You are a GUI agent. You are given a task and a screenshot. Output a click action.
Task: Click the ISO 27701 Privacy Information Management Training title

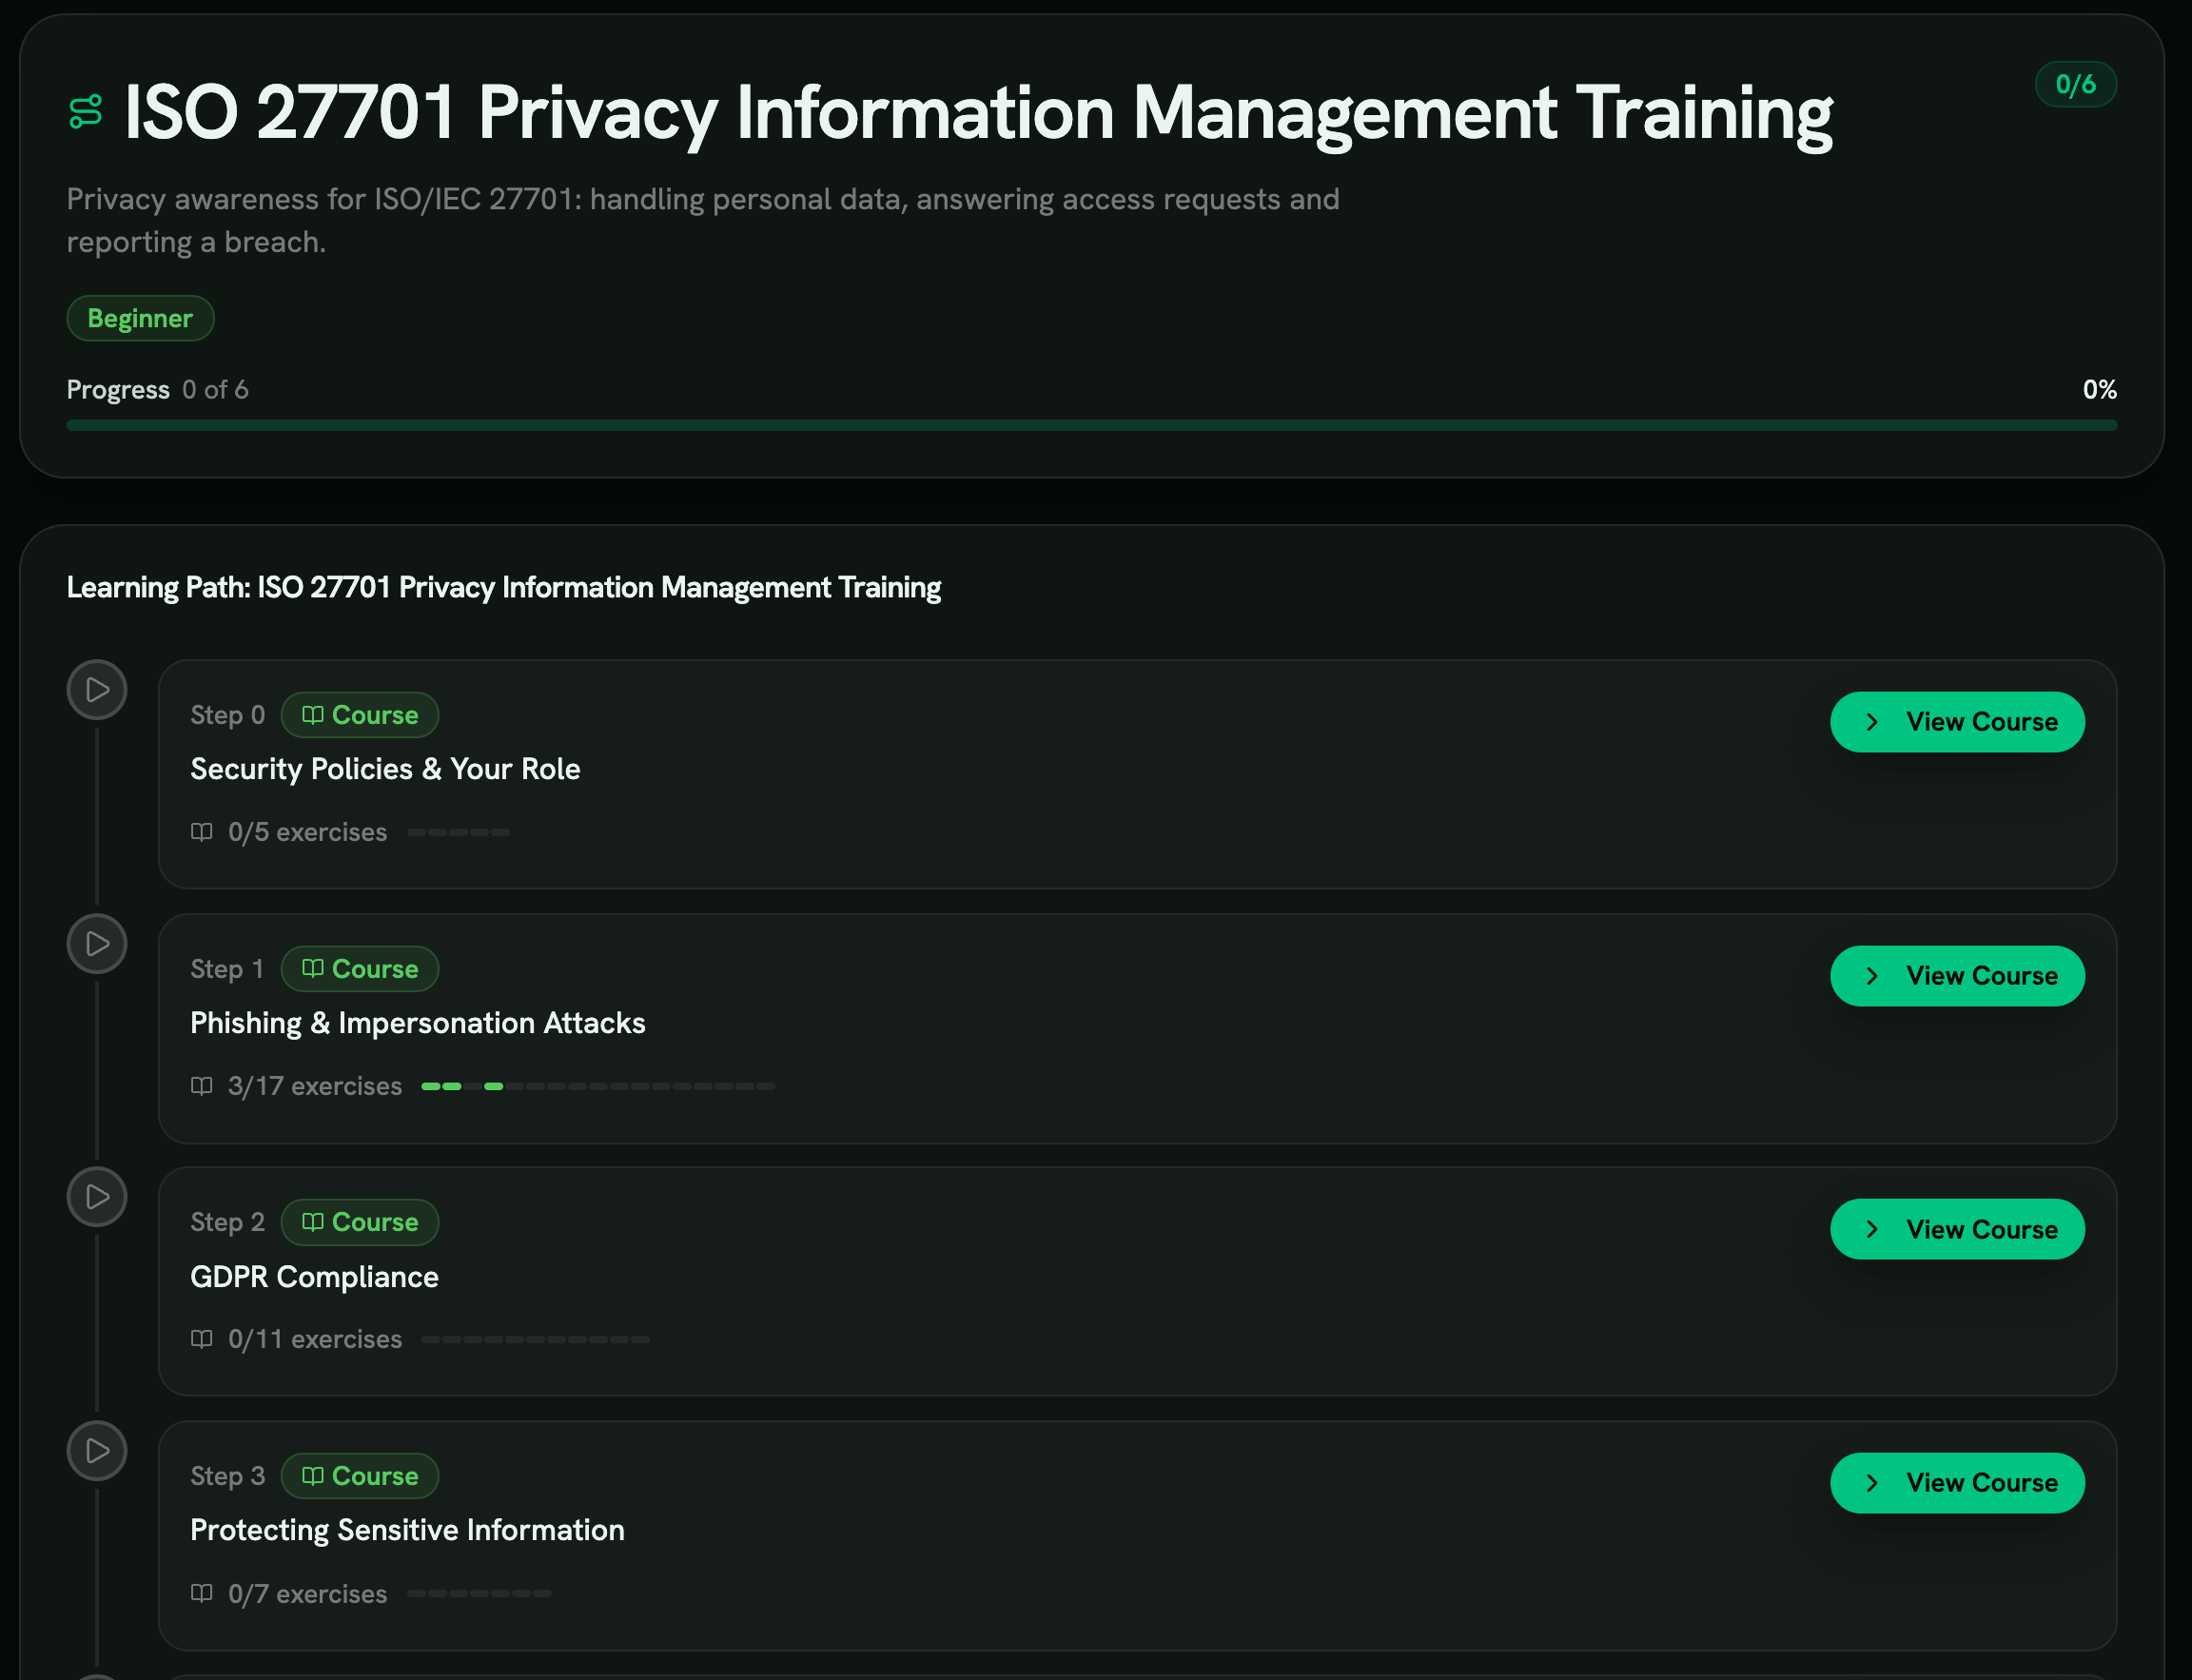coord(978,112)
